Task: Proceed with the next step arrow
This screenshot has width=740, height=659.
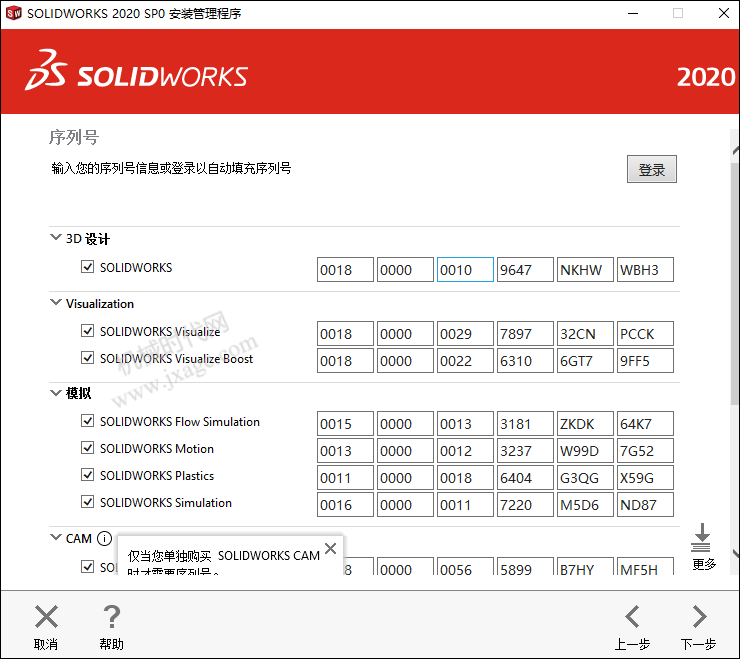Action: click(x=699, y=617)
